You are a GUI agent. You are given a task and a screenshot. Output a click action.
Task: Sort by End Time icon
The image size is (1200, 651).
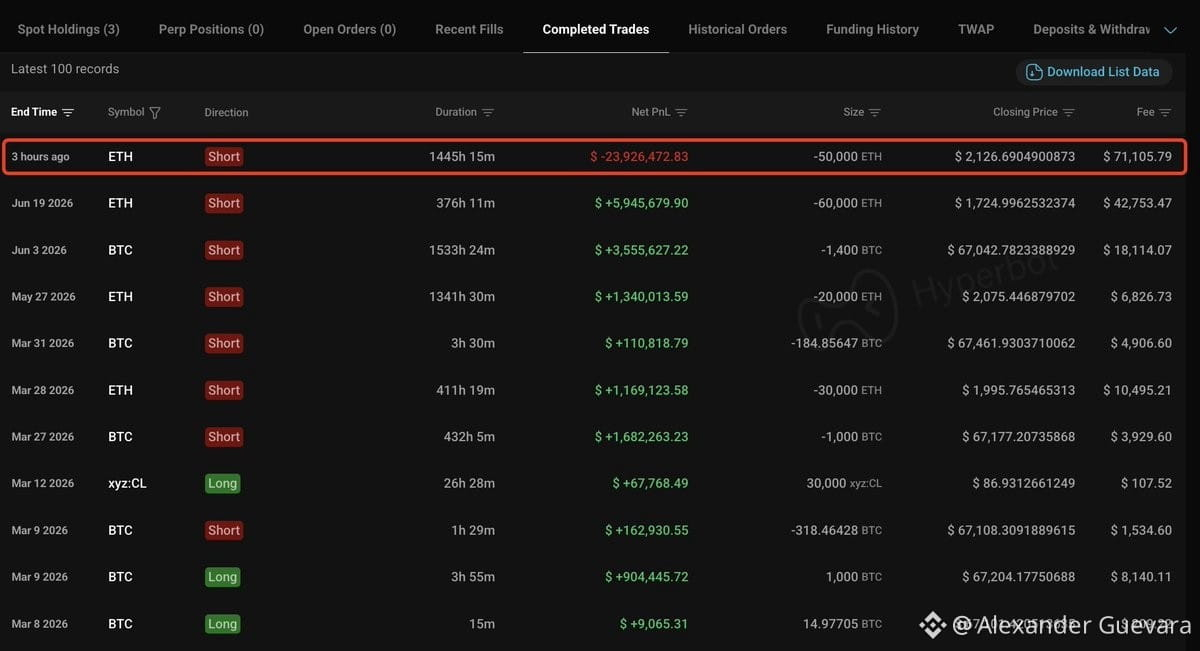click(68, 113)
